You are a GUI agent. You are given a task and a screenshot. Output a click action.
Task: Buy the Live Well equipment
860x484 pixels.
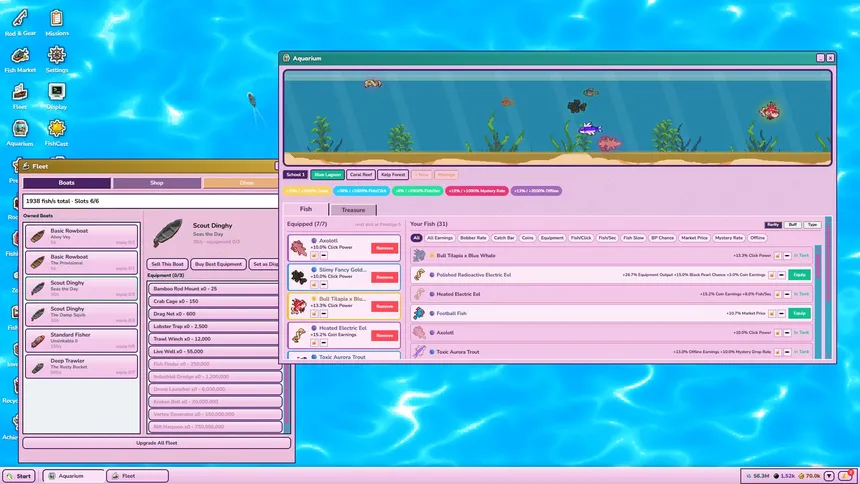pyautogui.click(x=215, y=351)
